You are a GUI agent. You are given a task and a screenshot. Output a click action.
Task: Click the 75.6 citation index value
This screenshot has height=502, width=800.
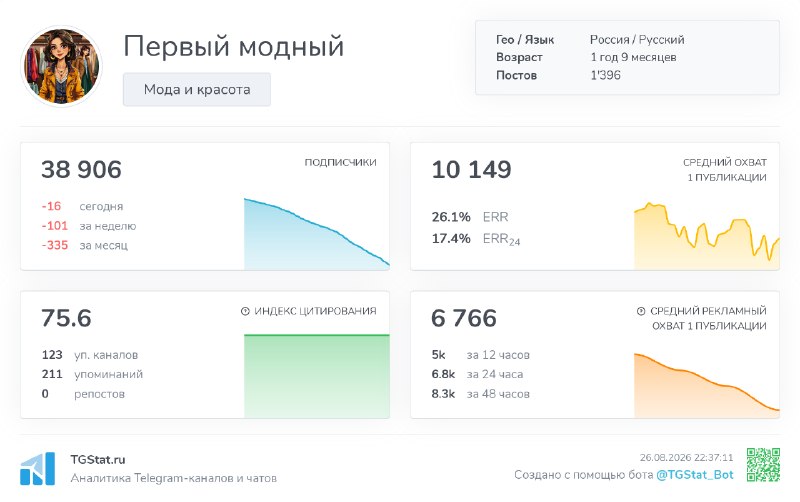pos(66,318)
